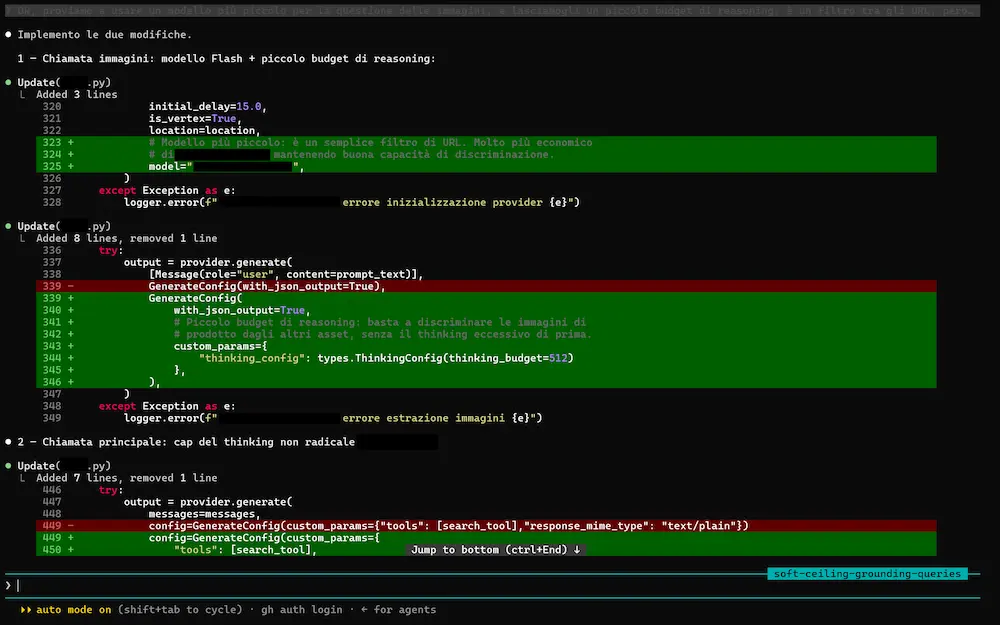Click the gh auth login hint
This screenshot has width=1000, height=625.
pos(302,610)
